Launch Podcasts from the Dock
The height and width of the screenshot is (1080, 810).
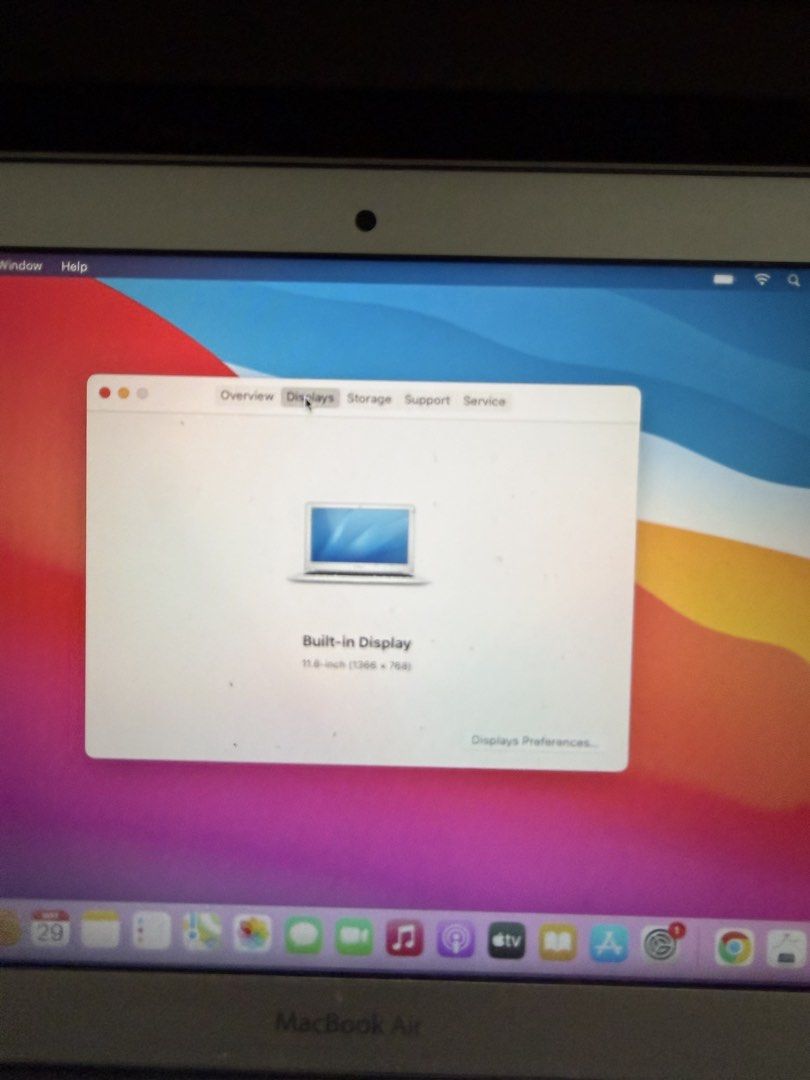click(455, 939)
